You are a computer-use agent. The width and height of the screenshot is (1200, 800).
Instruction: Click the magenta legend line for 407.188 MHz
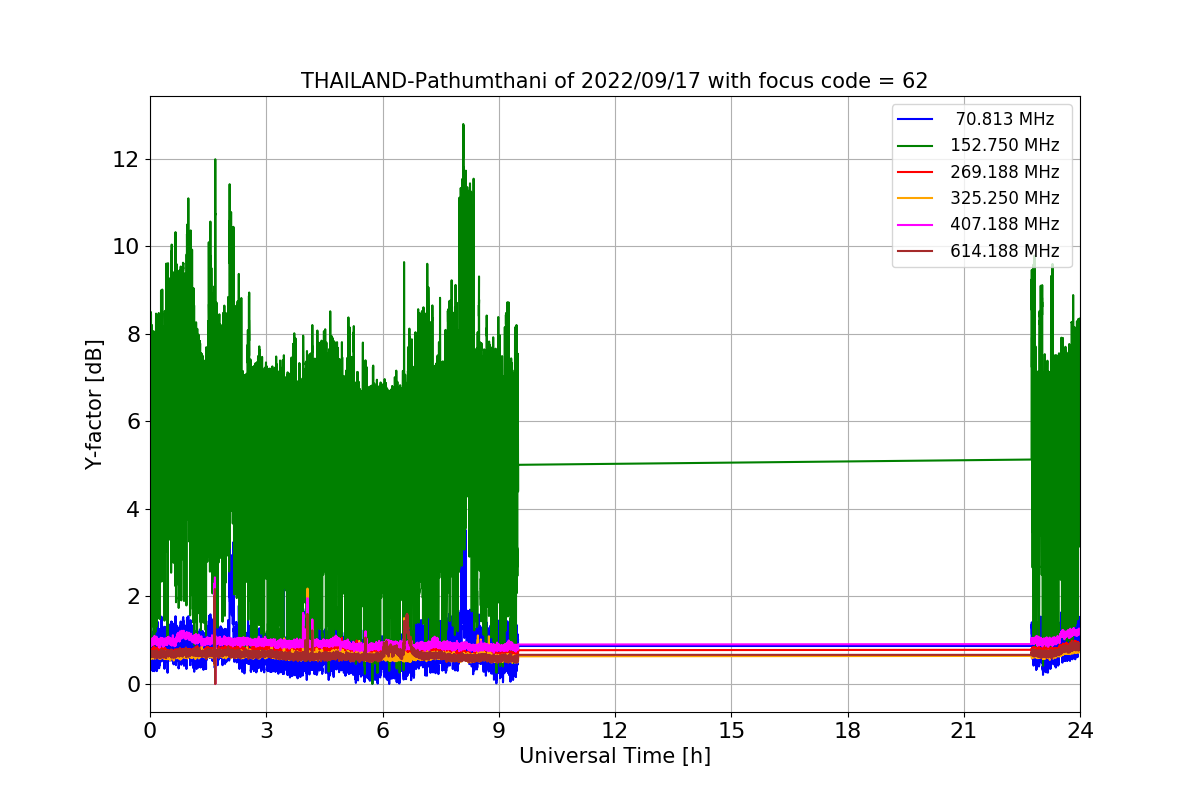click(x=916, y=225)
